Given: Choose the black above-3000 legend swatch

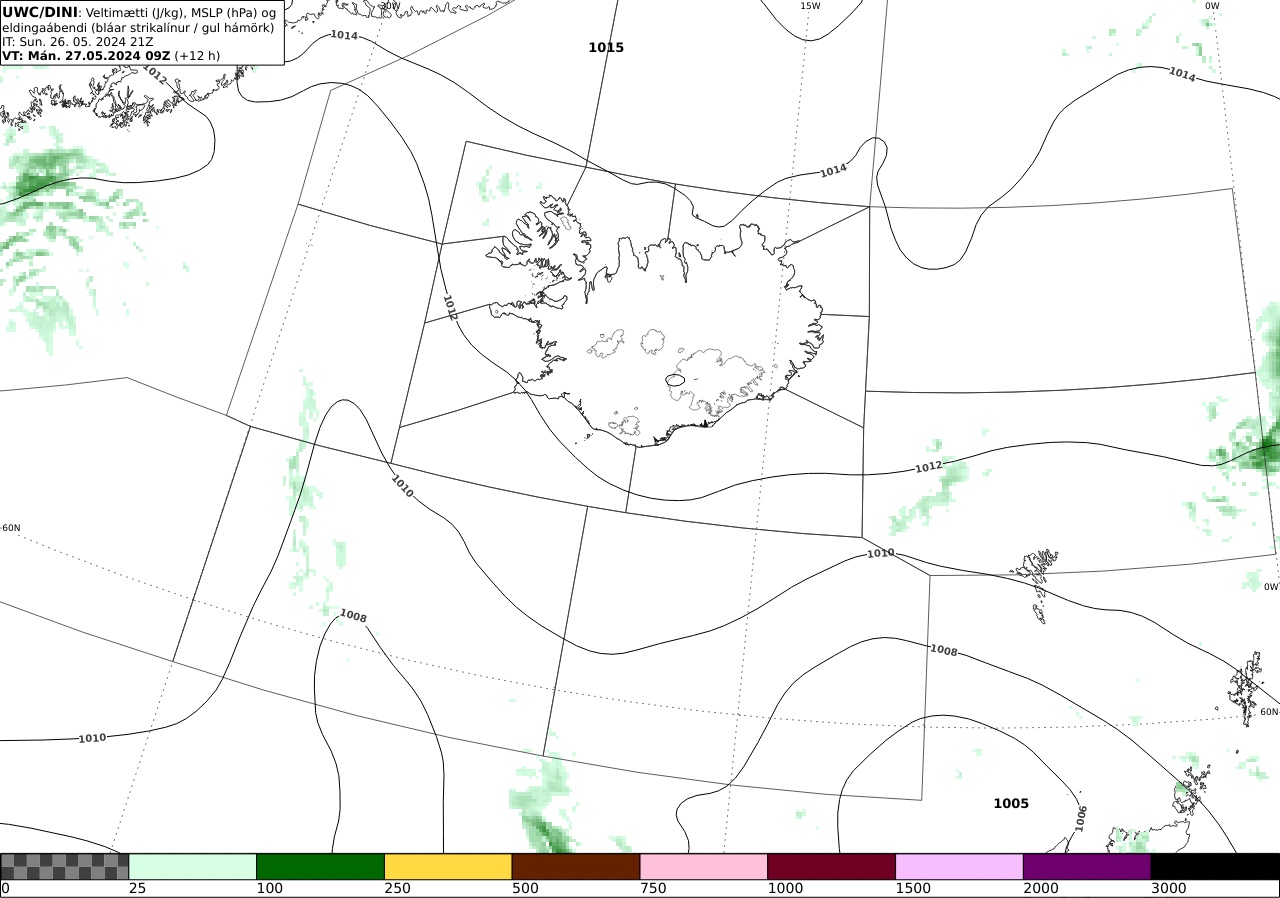Looking at the screenshot, I should [1215, 866].
